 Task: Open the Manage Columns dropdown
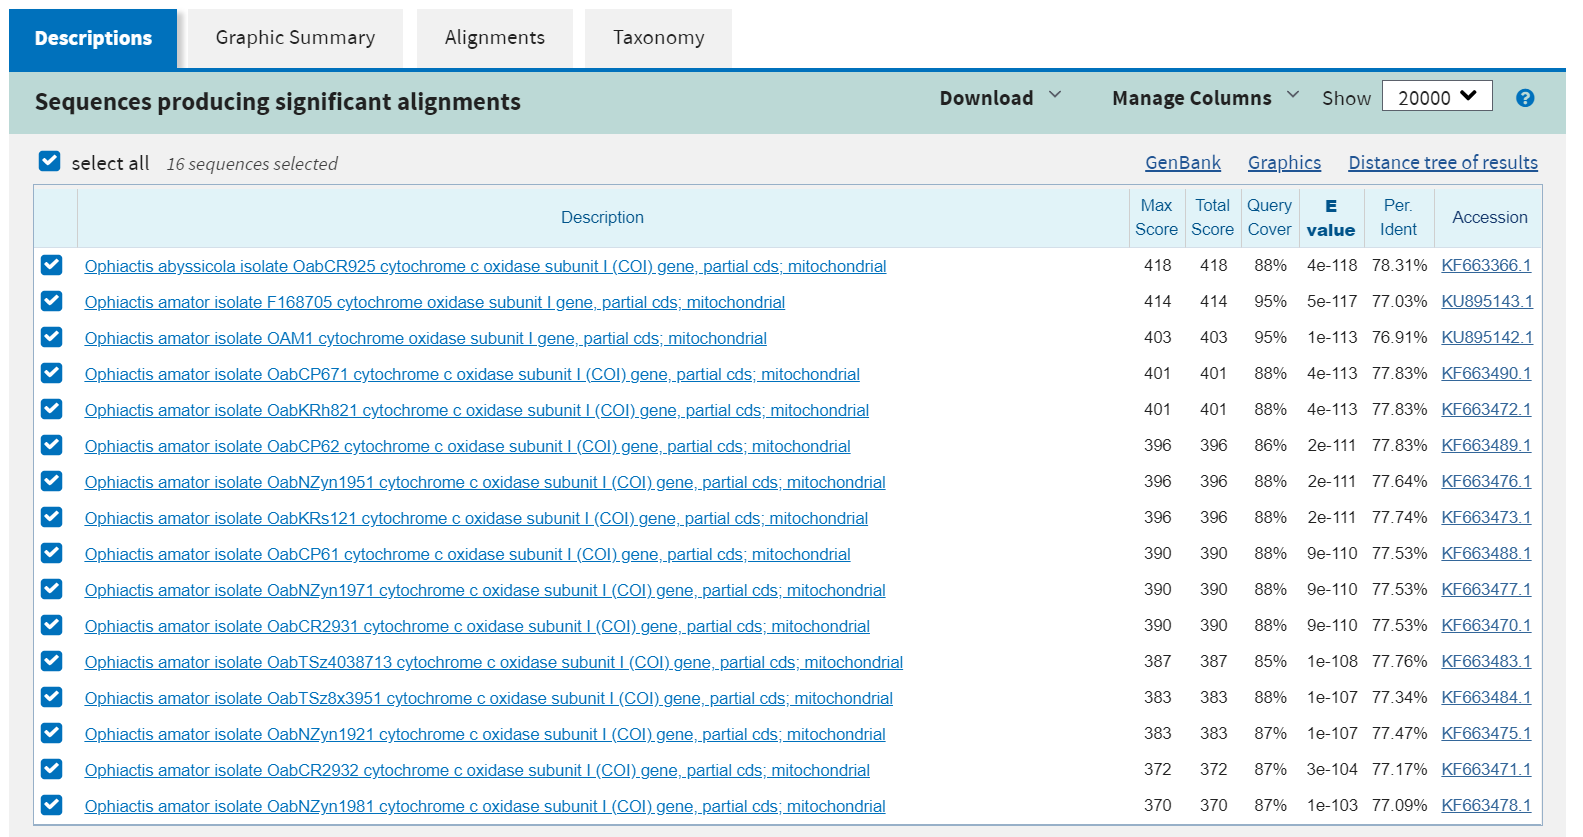(1205, 98)
